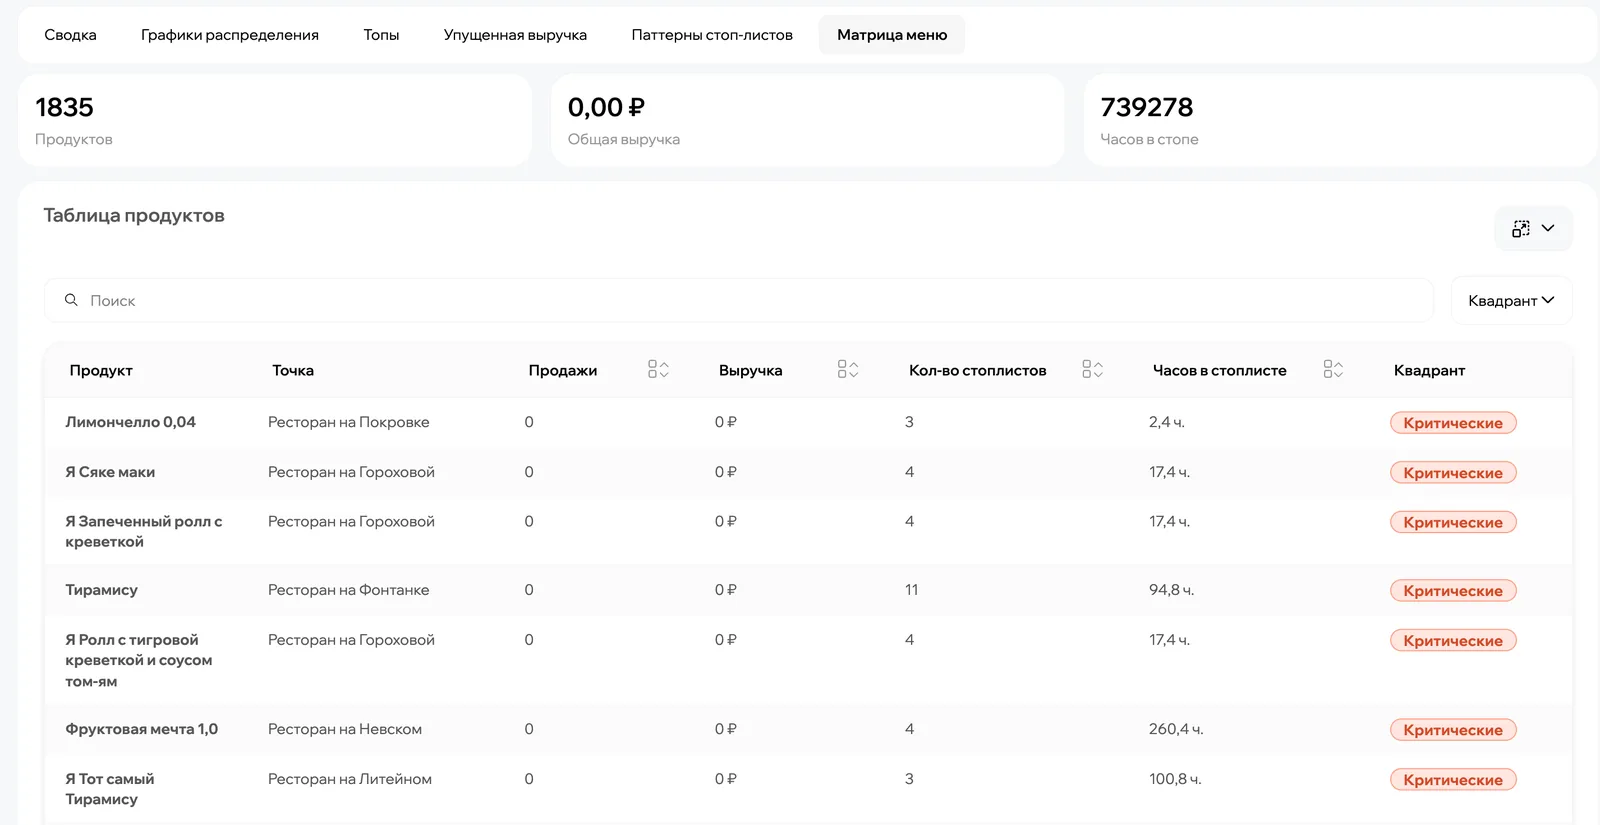The image size is (1600, 825).
Task: Expand the Квадрант filter dropdown
Action: [1511, 300]
